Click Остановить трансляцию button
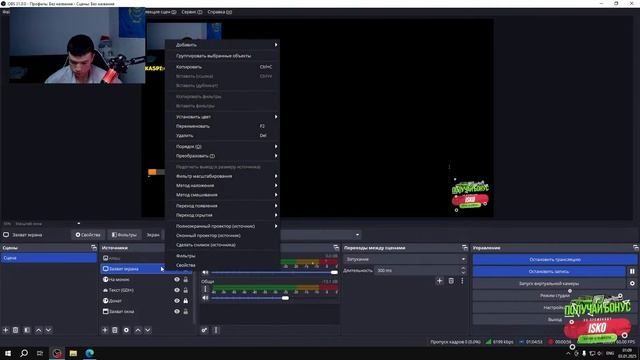This screenshot has height=360, width=640. (555, 260)
